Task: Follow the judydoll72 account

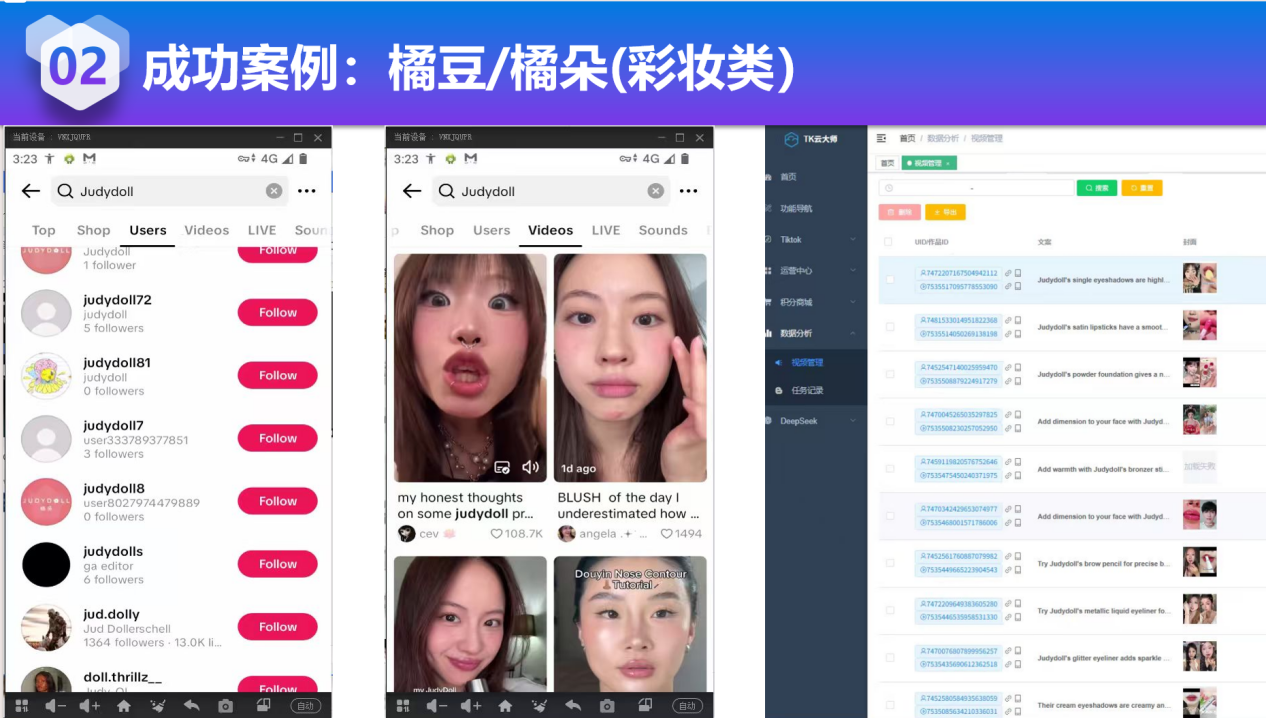Action: click(277, 312)
